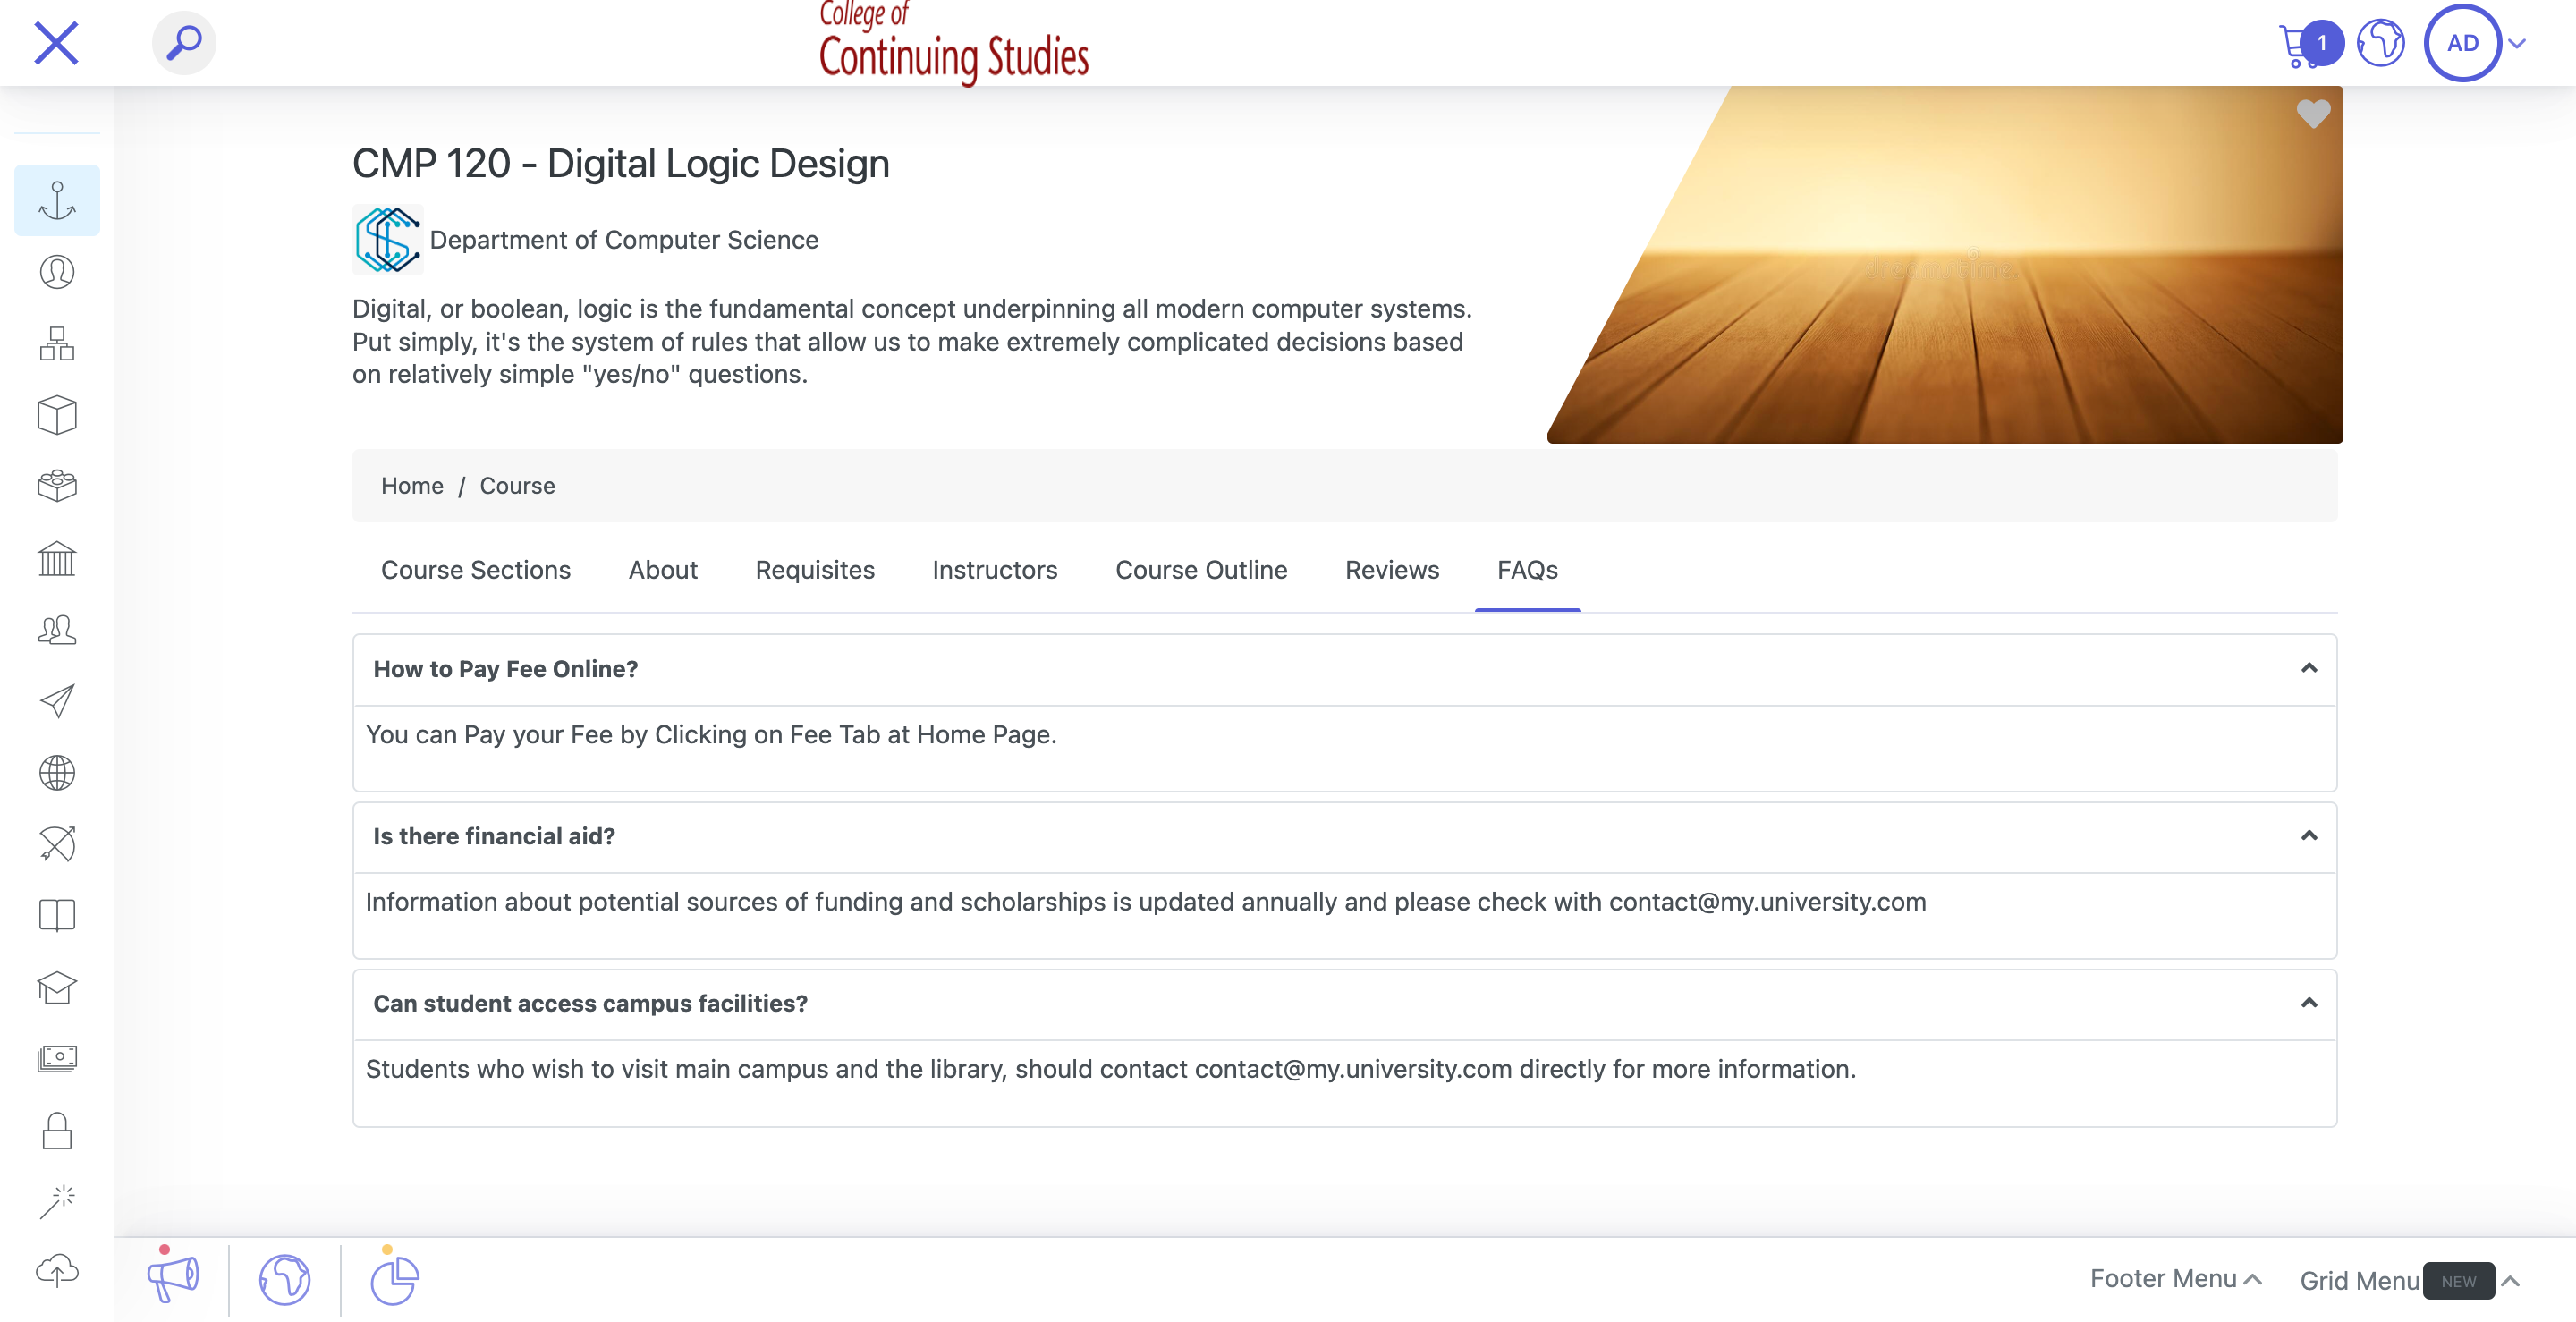Open the user profile sidebar icon
This screenshot has width=2576, height=1322.
[57, 272]
